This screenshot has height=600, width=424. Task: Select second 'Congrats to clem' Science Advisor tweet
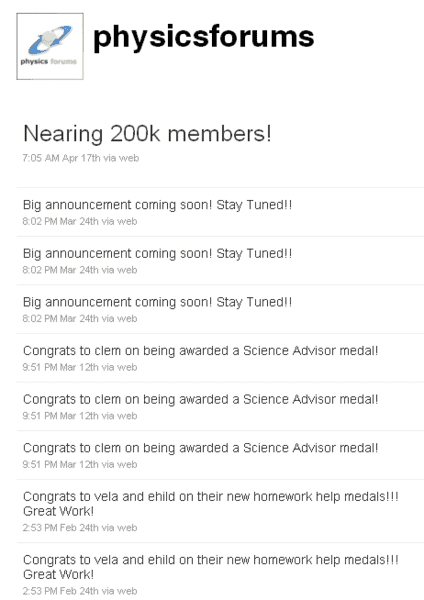(201, 399)
